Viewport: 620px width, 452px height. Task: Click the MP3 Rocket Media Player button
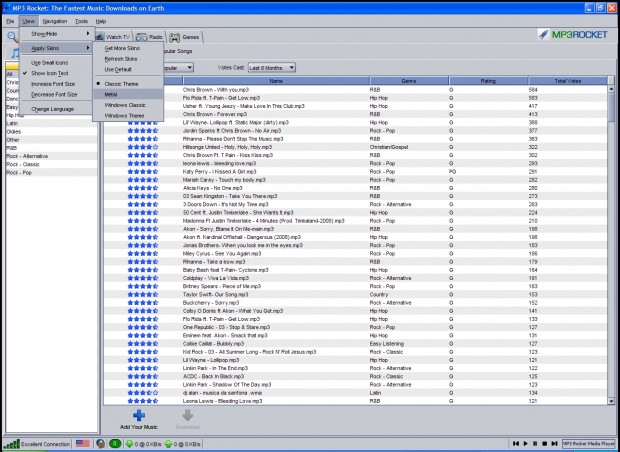589,444
